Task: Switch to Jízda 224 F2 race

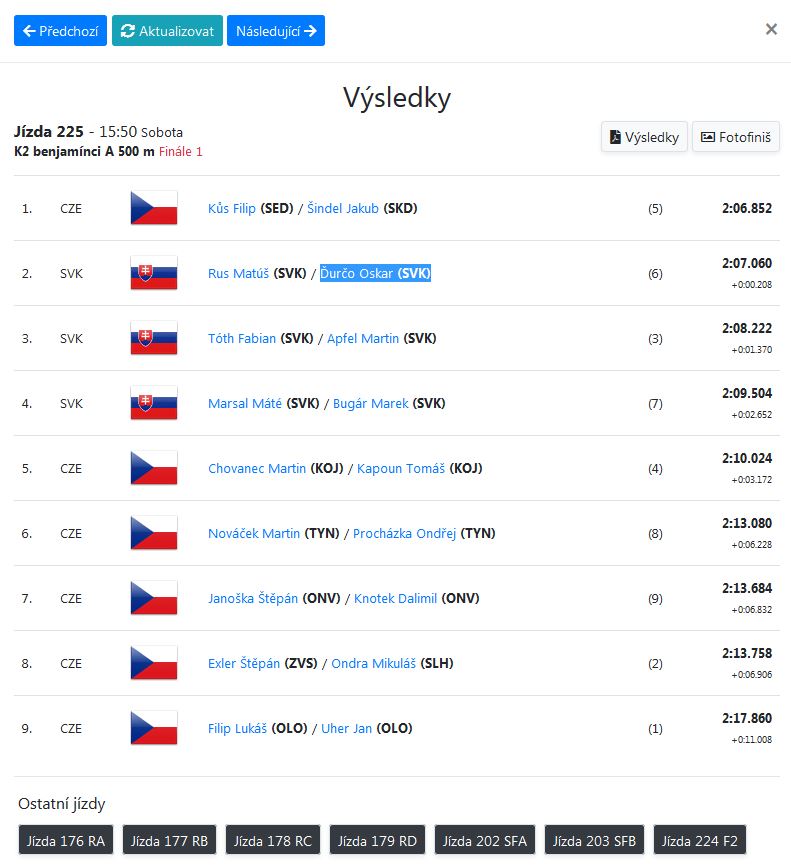Action: click(700, 841)
